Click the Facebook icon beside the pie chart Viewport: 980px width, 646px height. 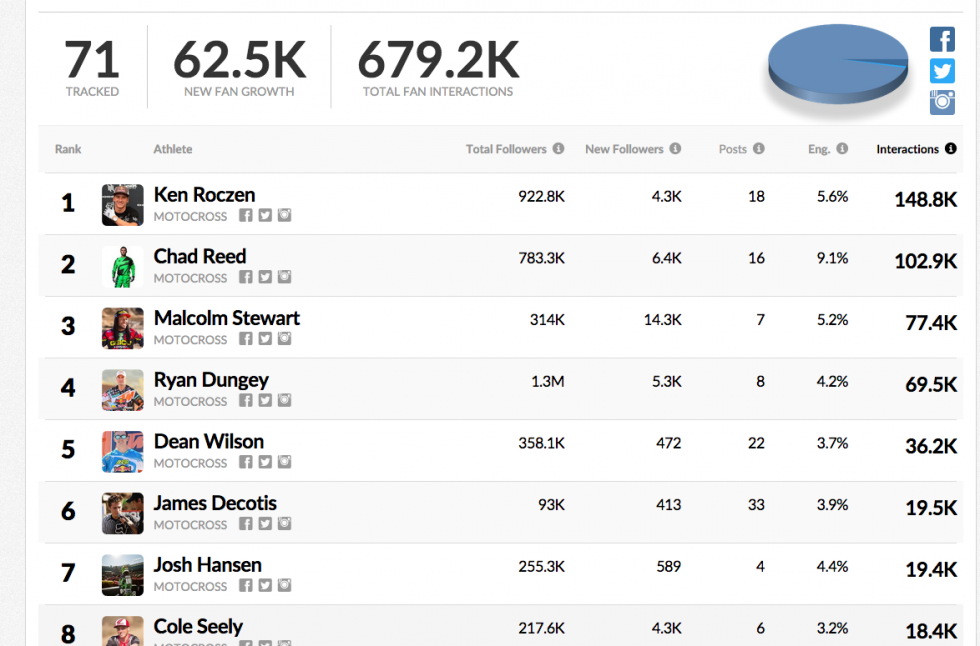click(x=942, y=40)
